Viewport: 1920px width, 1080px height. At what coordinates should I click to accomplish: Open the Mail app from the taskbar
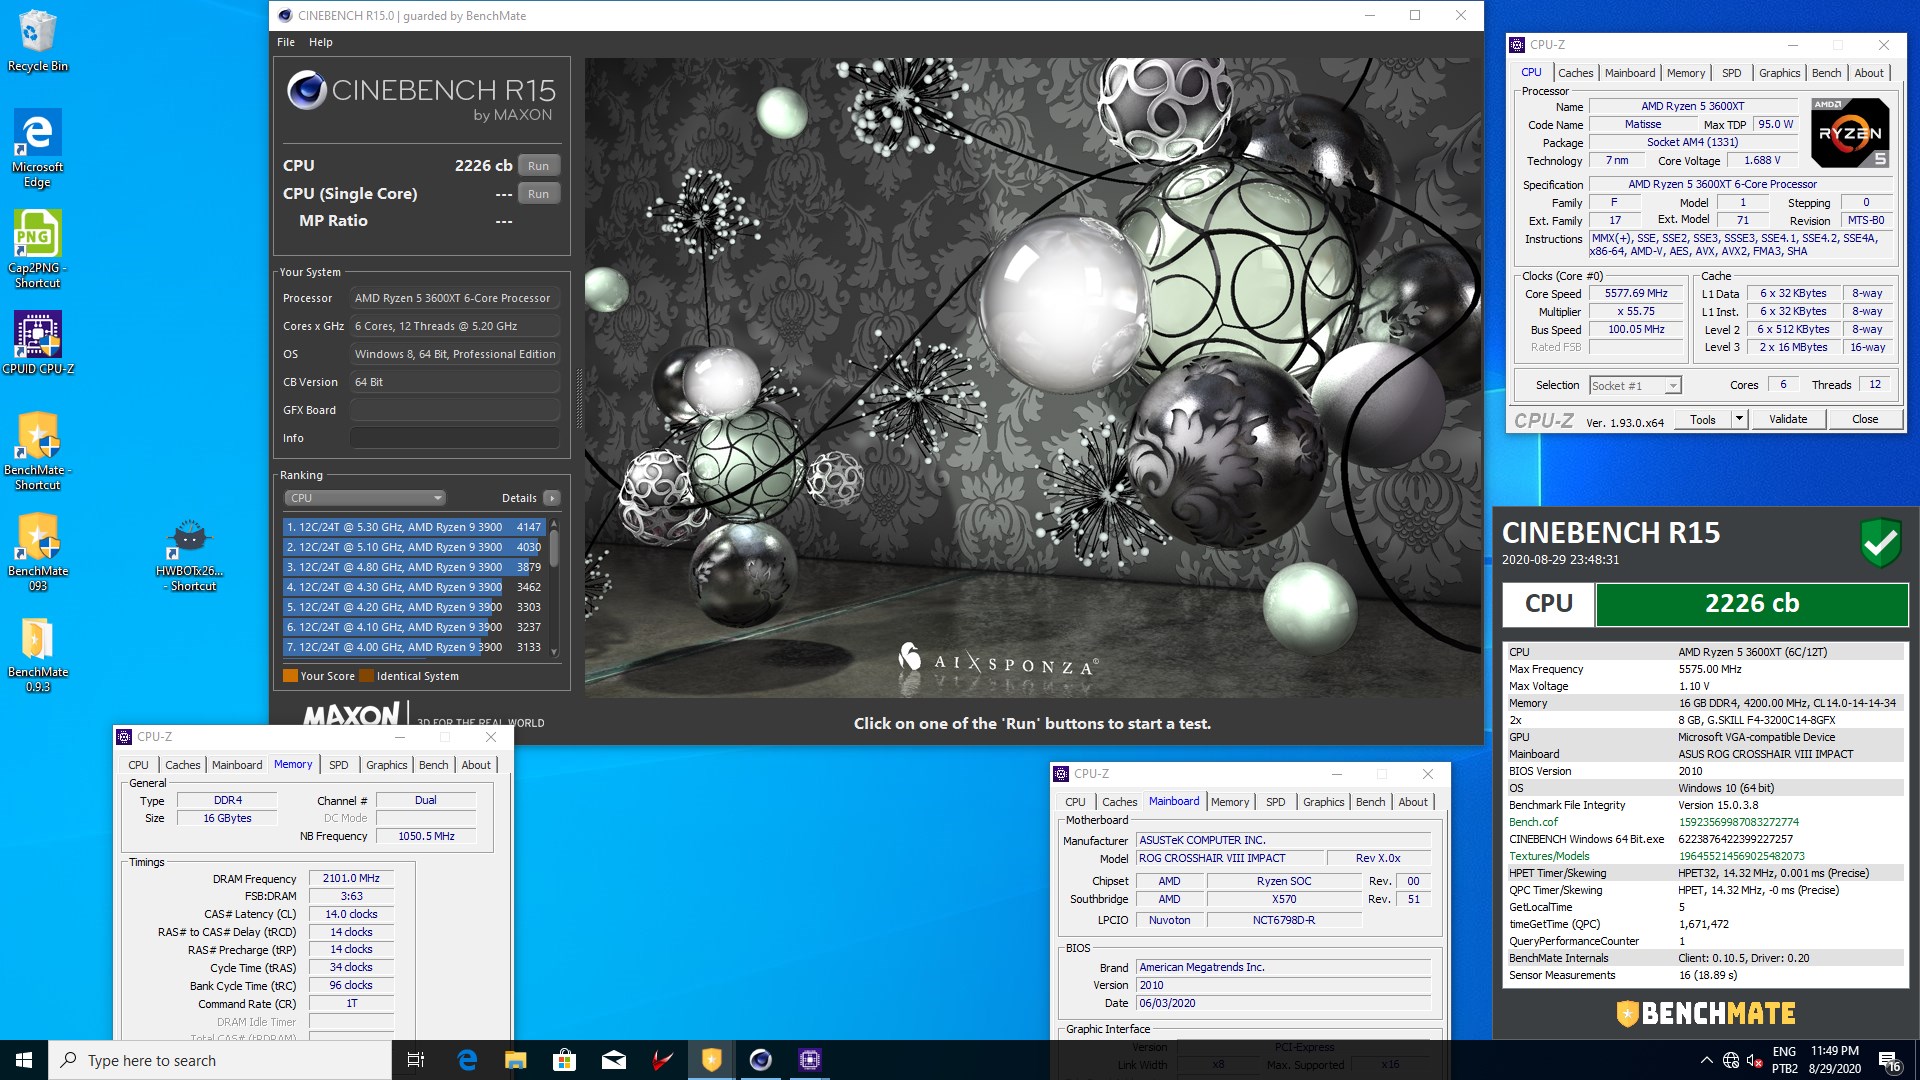tap(613, 1060)
